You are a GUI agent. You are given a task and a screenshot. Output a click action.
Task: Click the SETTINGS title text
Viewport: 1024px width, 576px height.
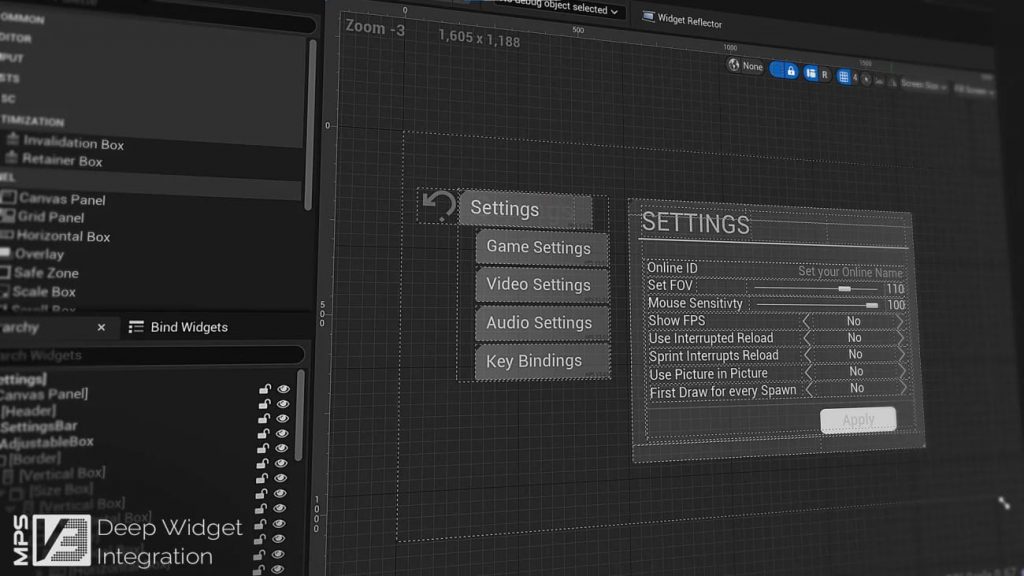click(696, 223)
